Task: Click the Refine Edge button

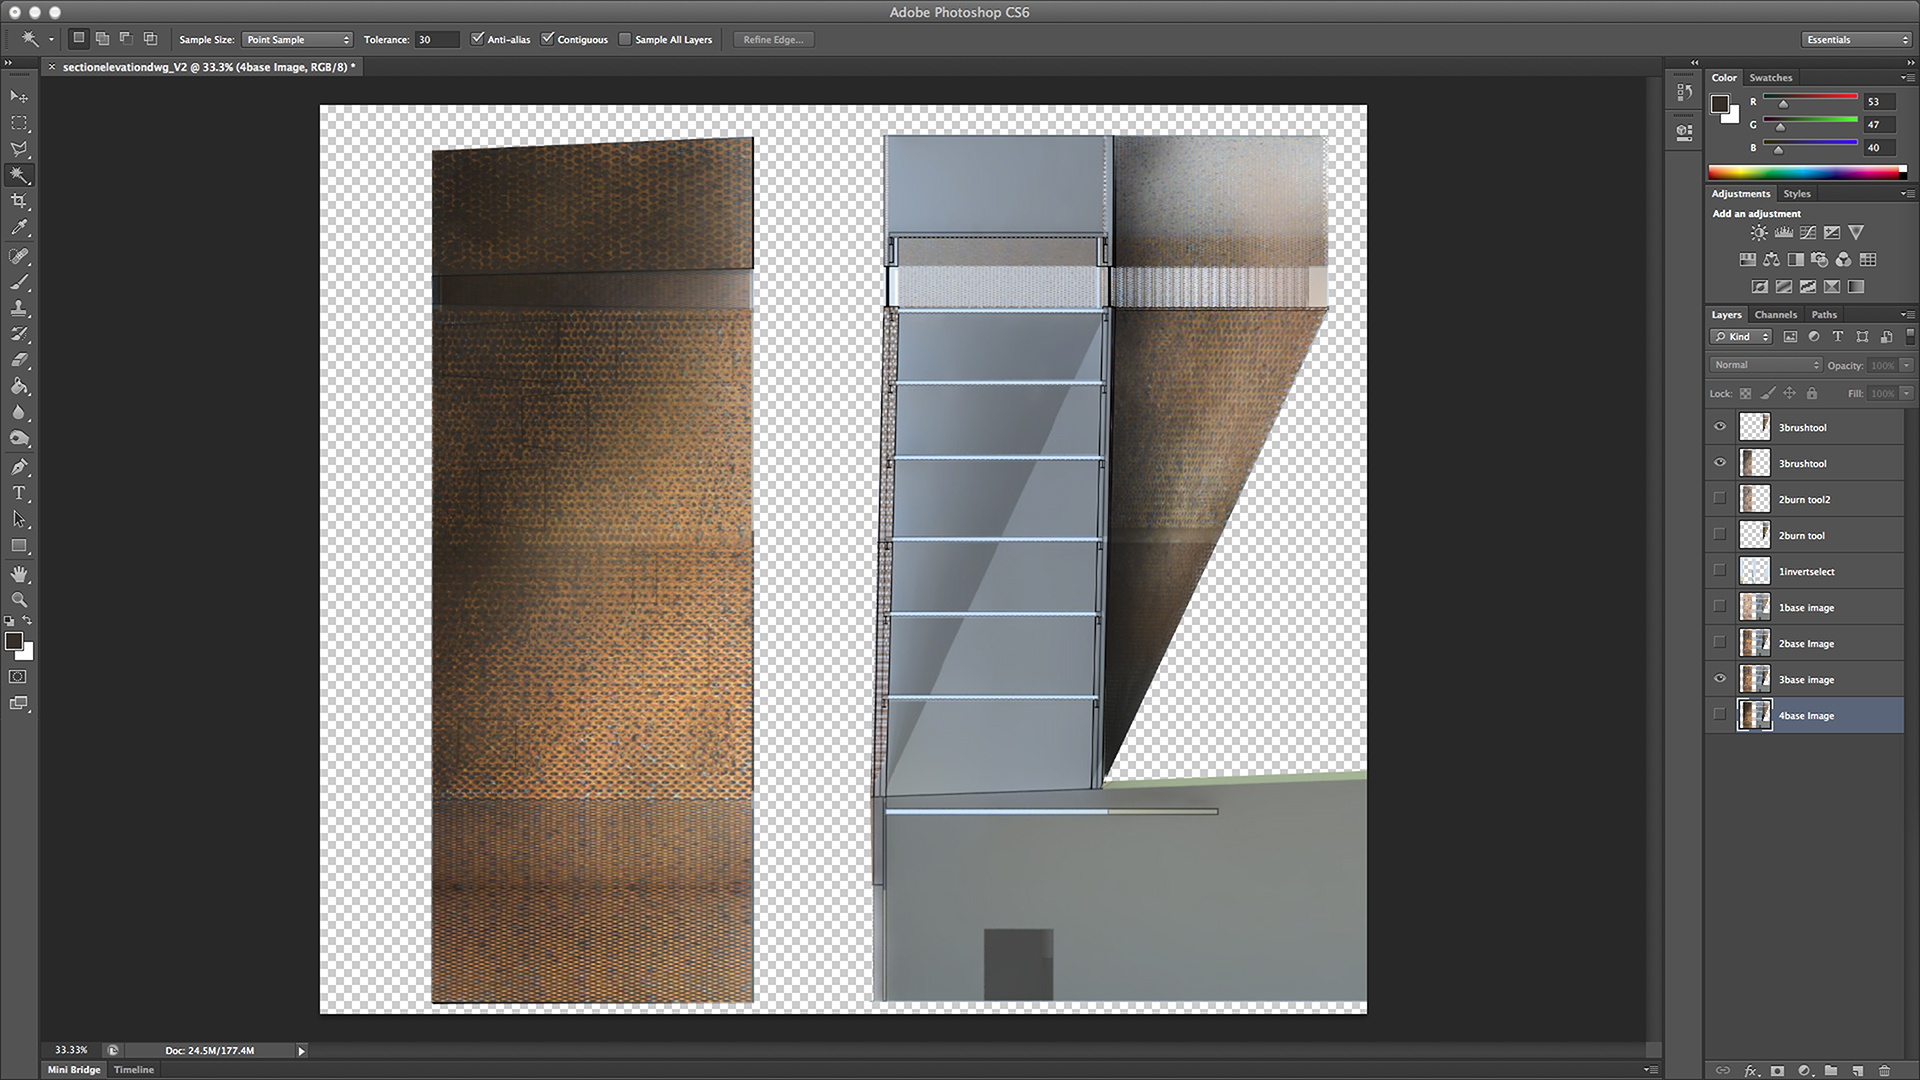Action: tap(773, 39)
